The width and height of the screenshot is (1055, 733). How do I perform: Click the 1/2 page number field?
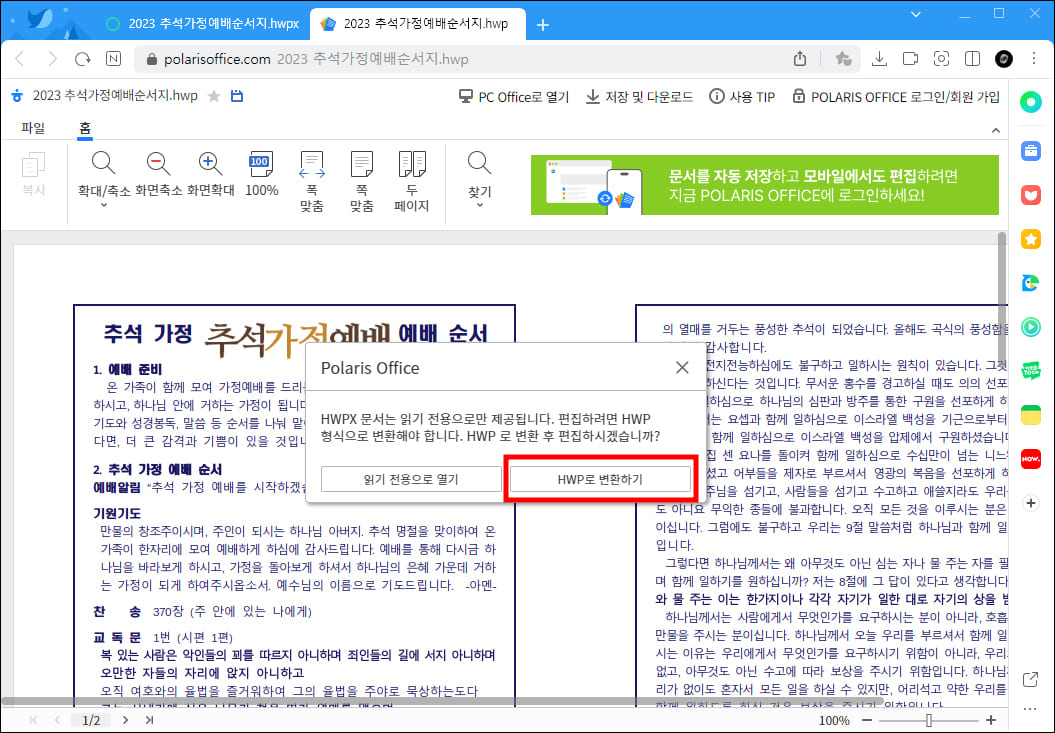click(x=91, y=720)
